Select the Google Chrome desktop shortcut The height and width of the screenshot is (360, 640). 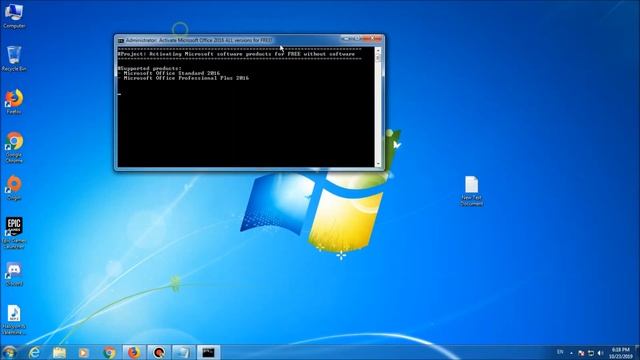[x=14, y=147]
